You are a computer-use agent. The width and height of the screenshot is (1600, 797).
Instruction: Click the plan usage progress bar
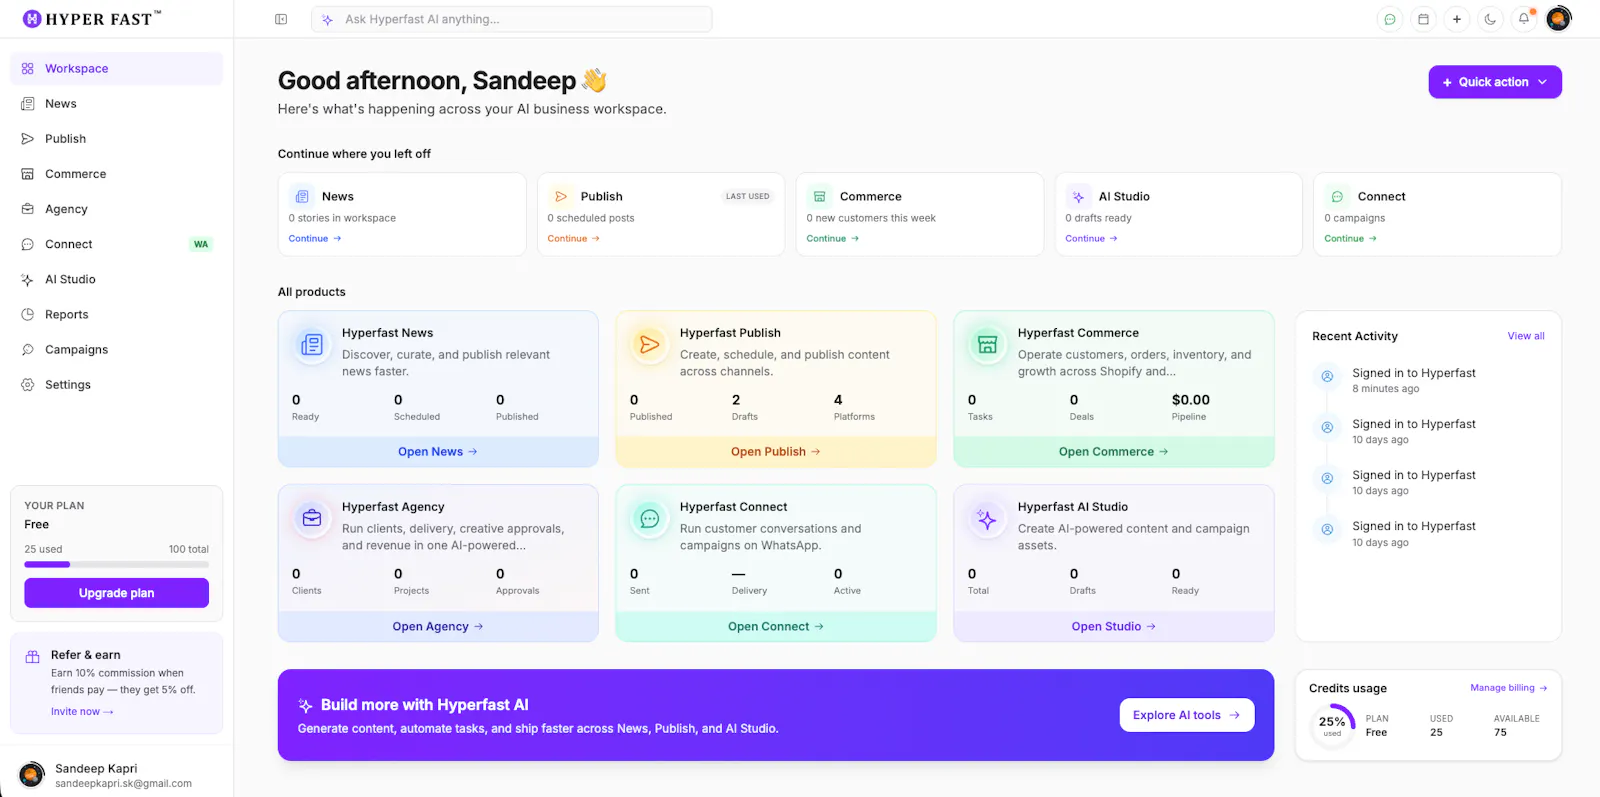point(116,565)
